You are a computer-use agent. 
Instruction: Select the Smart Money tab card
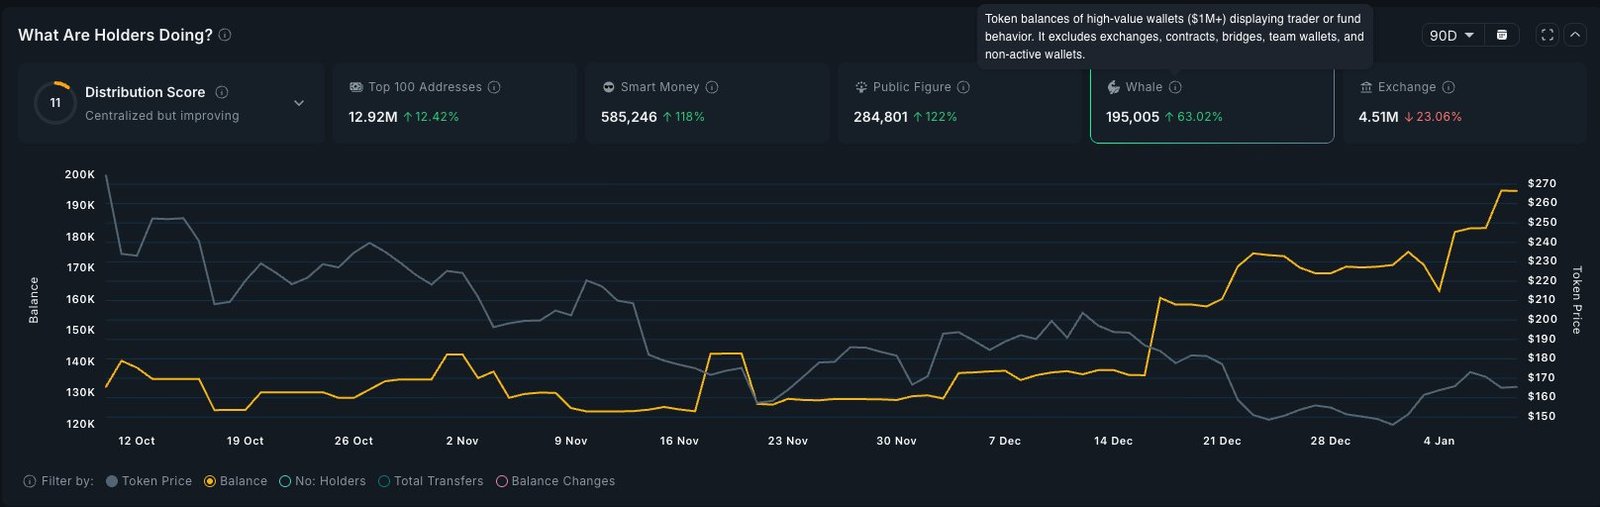(706, 103)
